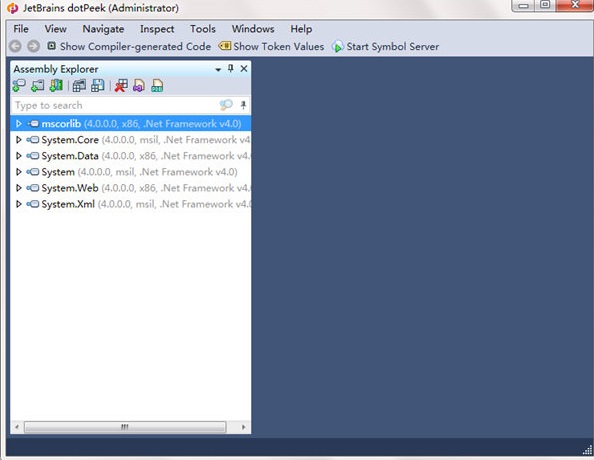Click the System.Xml assembly icon
Viewport: 594px width, 460px height.
coord(33,204)
